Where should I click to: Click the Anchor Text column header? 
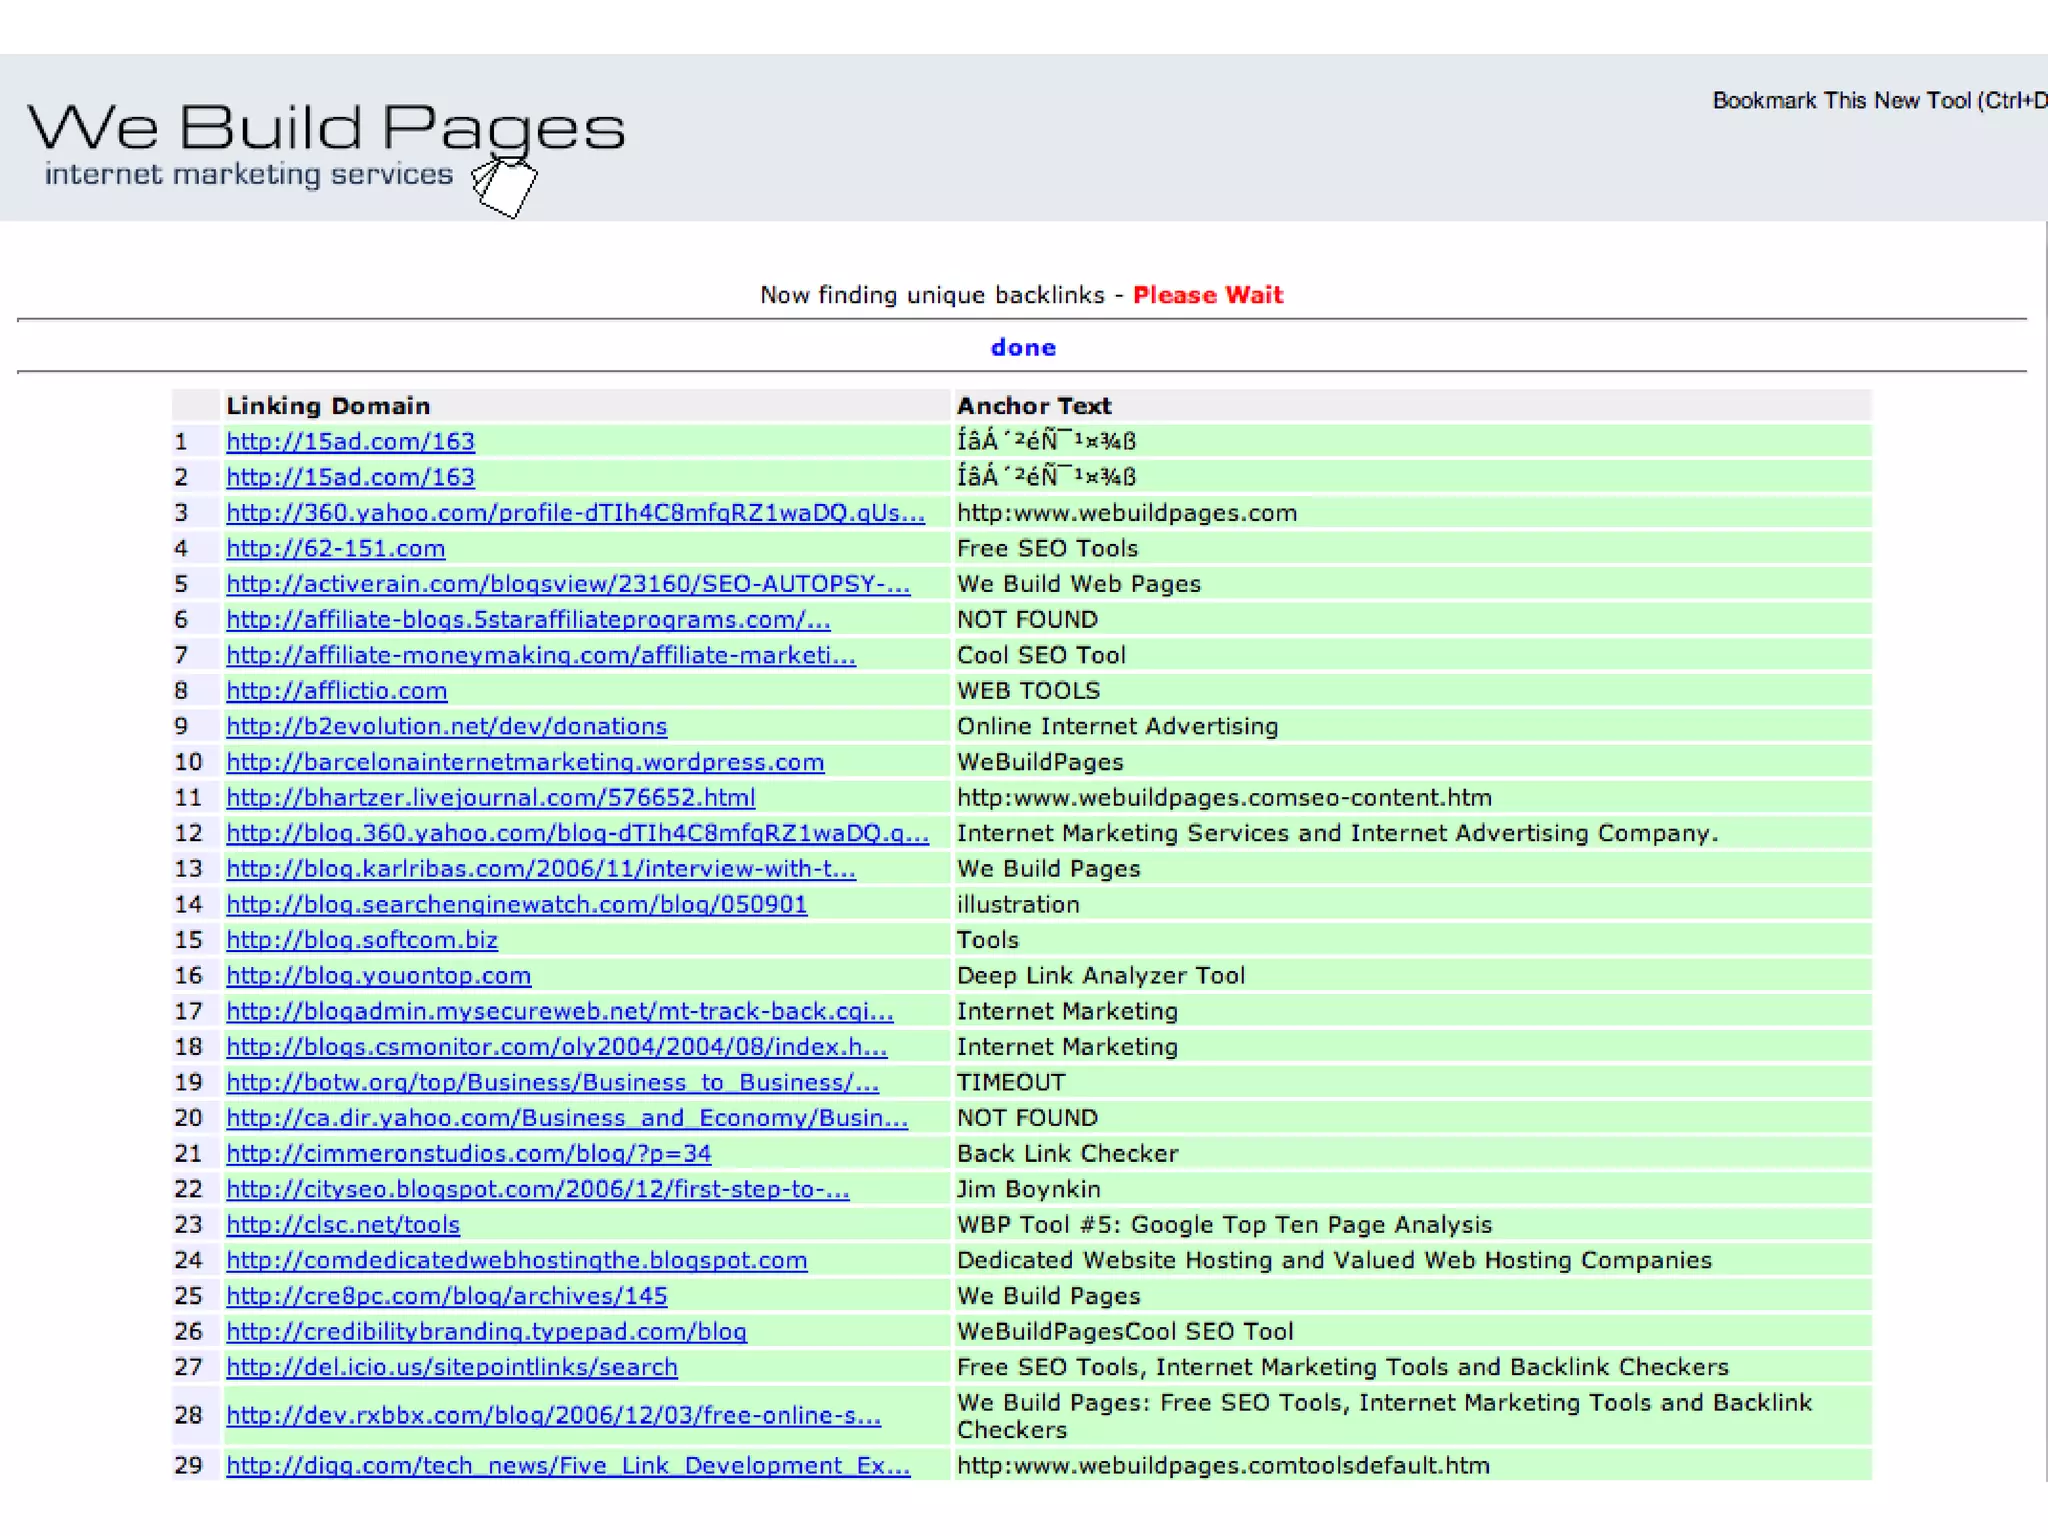point(1033,406)
